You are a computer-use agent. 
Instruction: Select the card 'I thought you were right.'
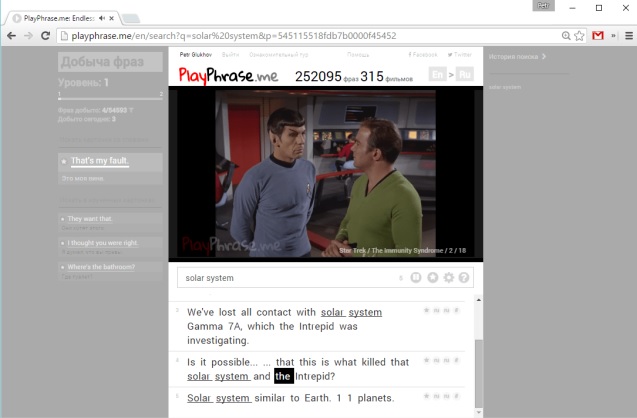click(110, 247)
